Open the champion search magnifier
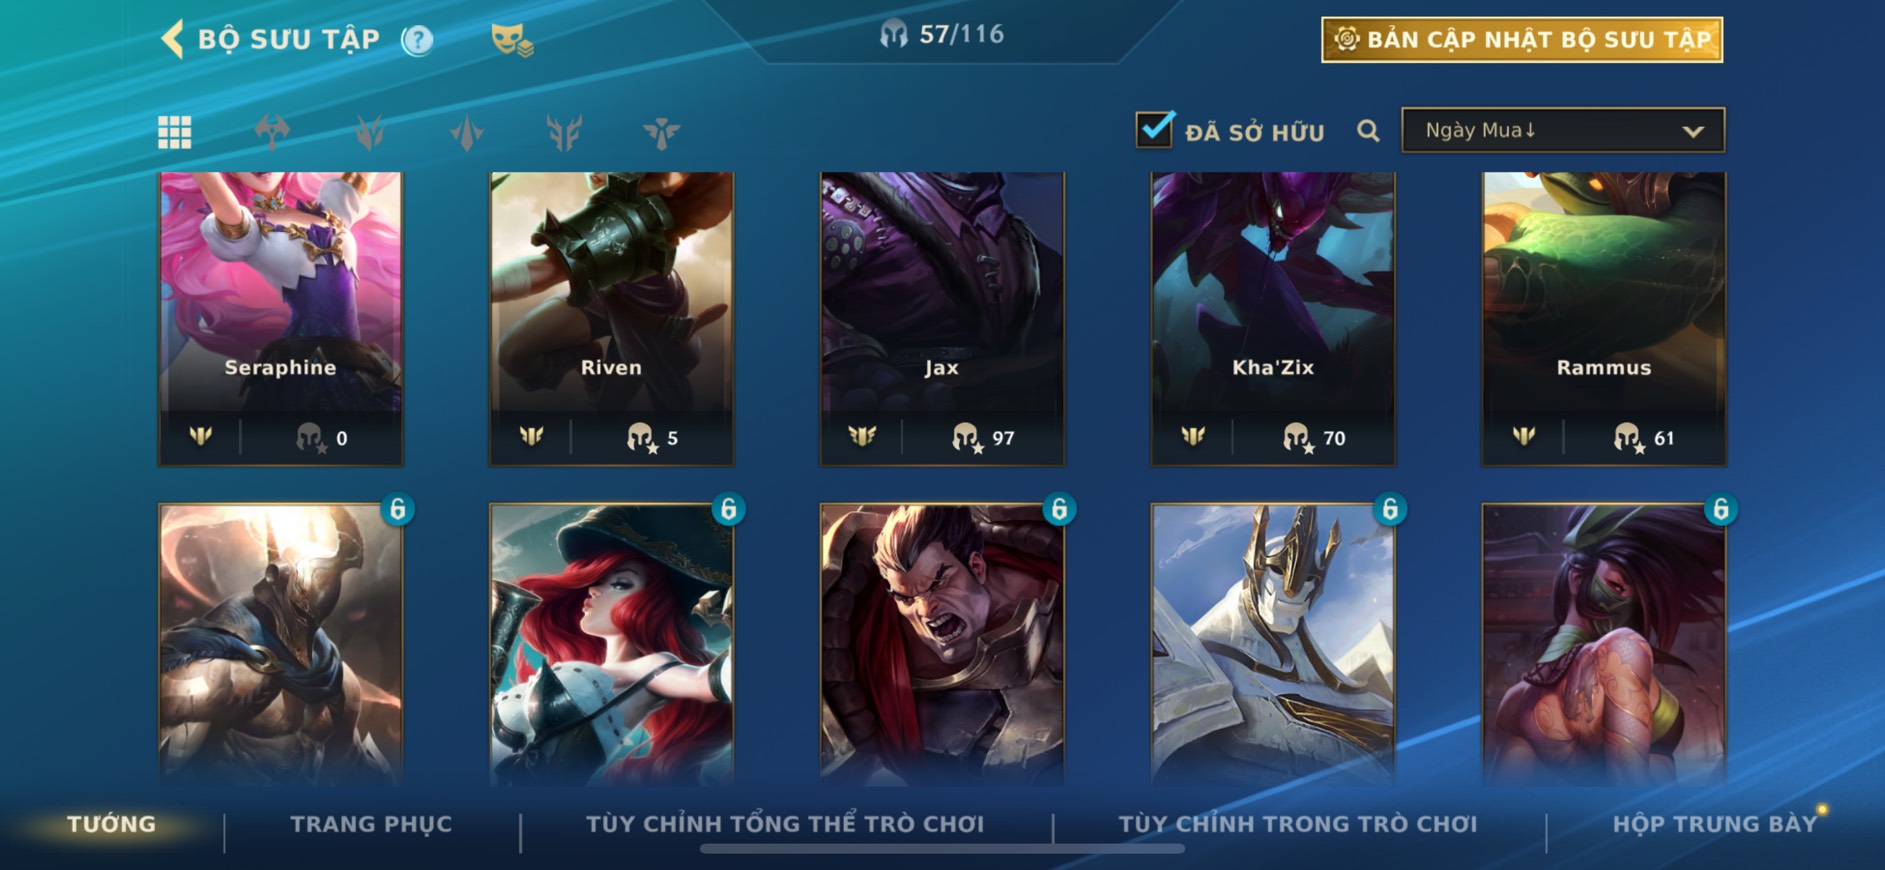1885x870 pixels. (x=1368, y=131)
